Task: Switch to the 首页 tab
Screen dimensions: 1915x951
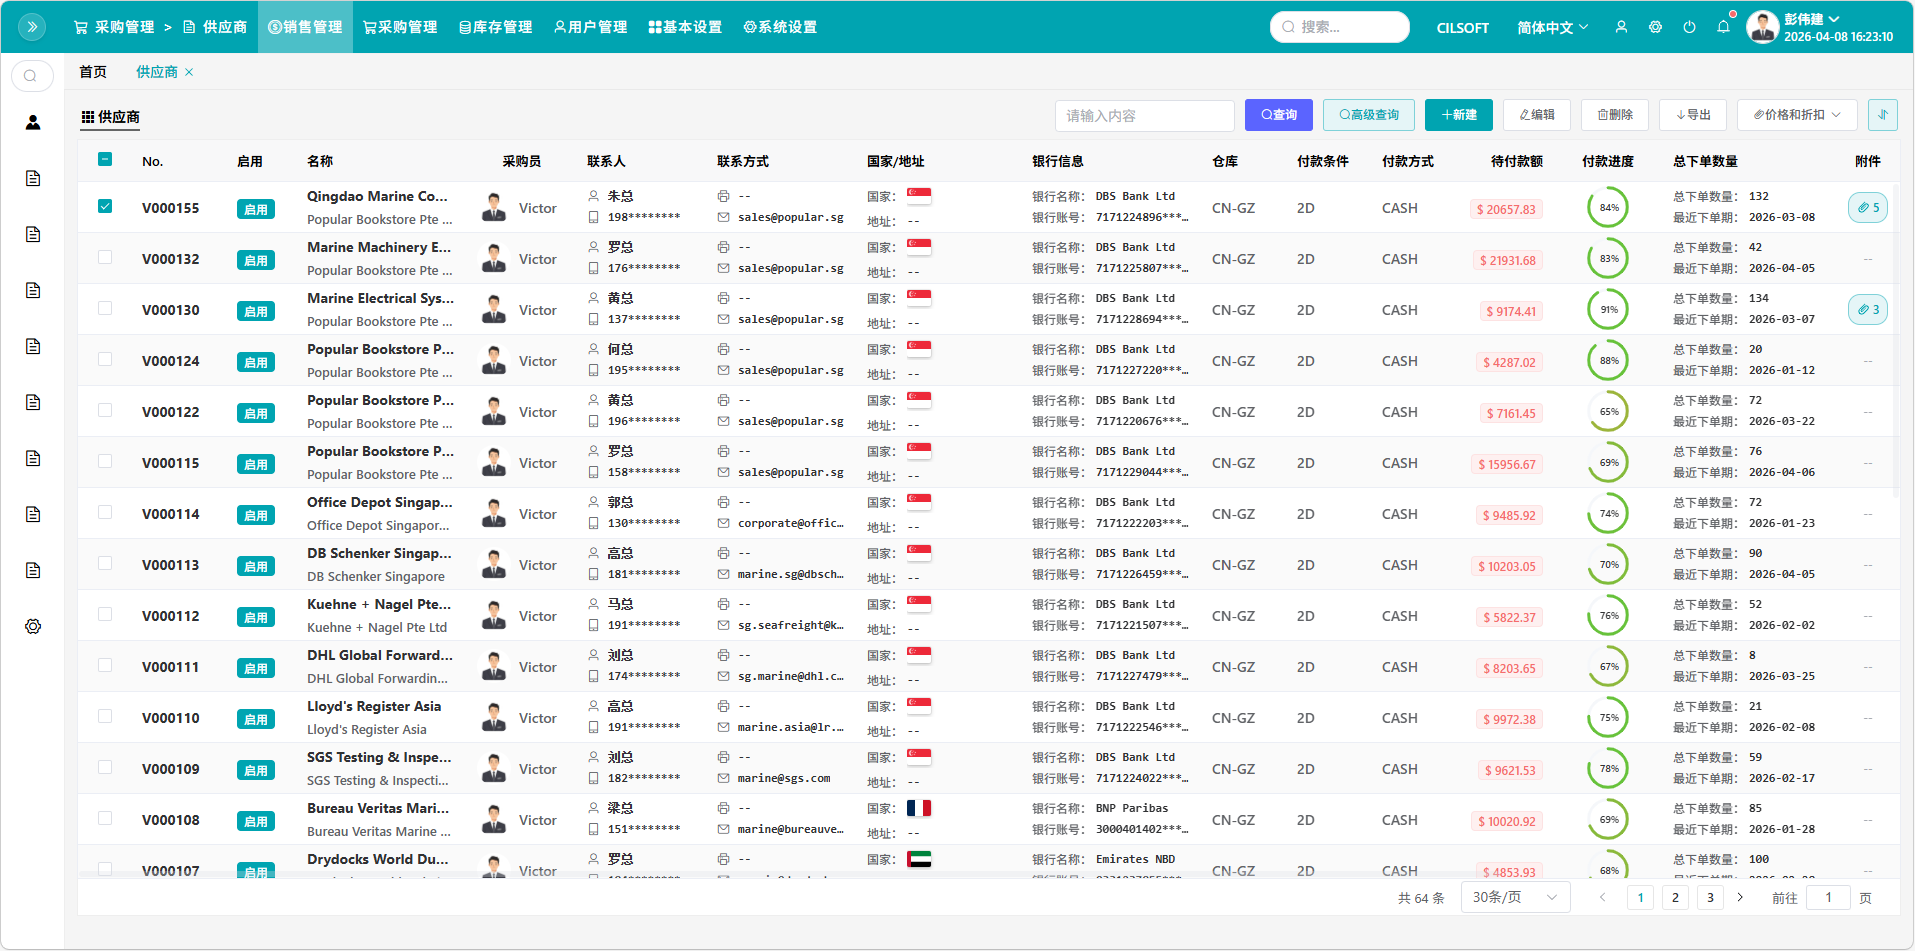Action: click(93, 72)
